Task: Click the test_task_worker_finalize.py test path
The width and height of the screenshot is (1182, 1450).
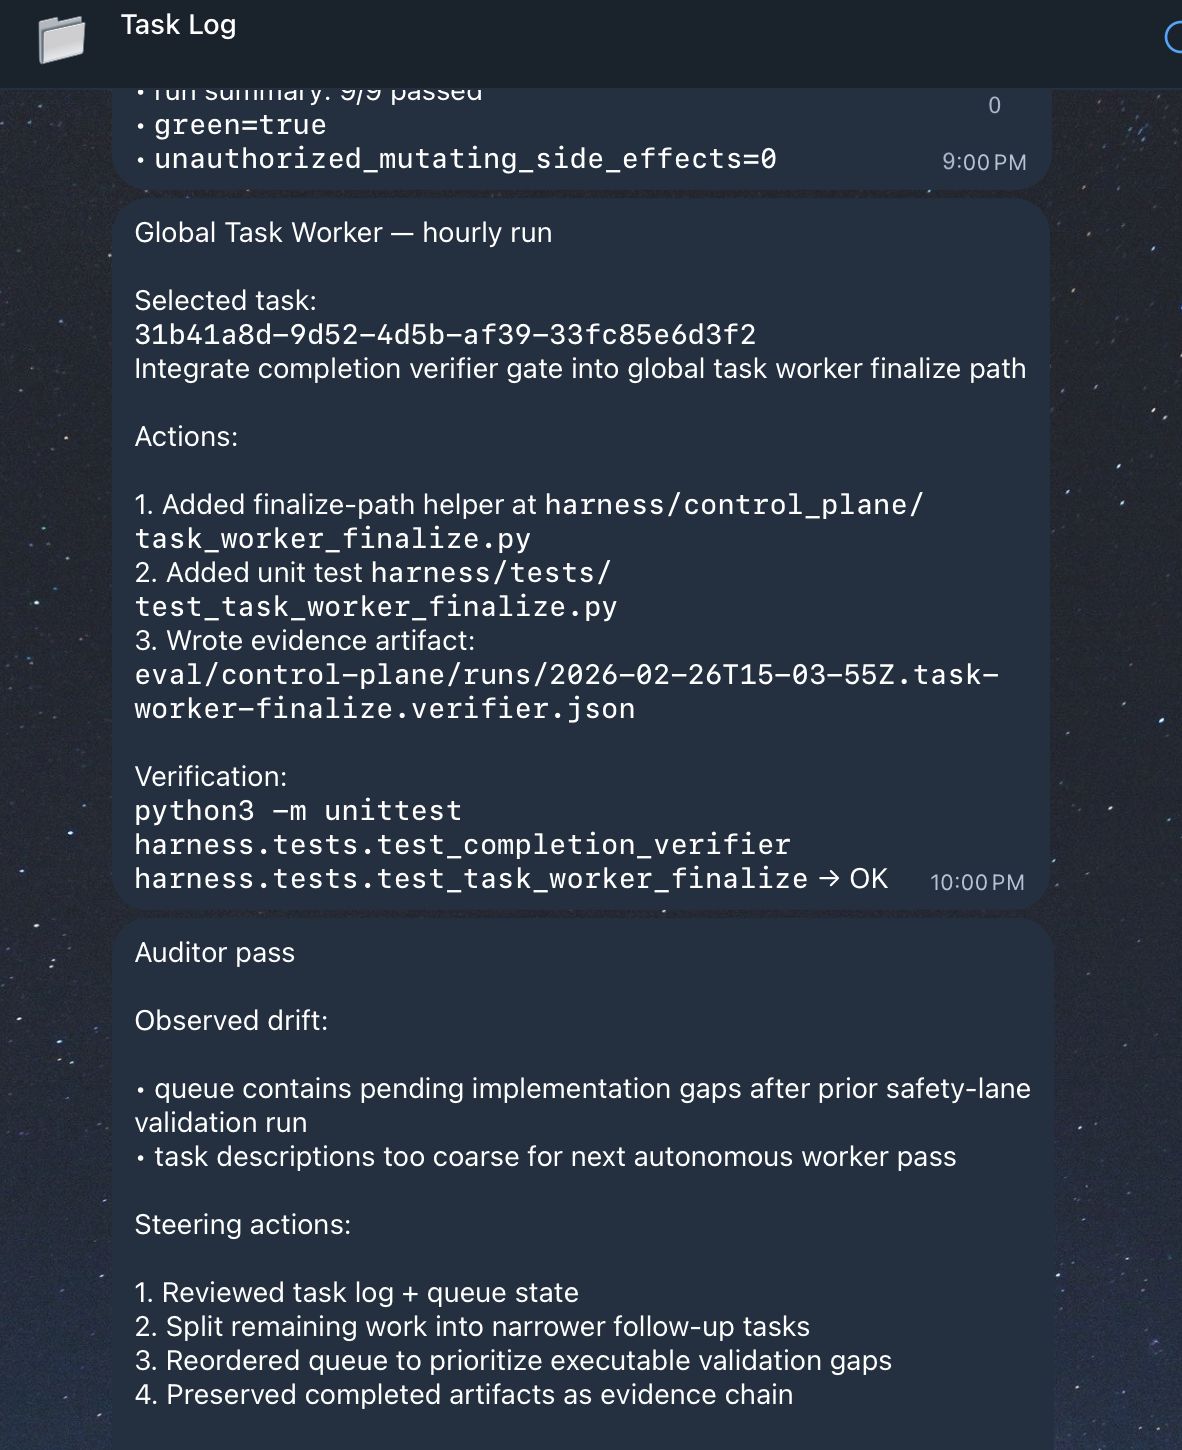Action: tap(375, 607)
